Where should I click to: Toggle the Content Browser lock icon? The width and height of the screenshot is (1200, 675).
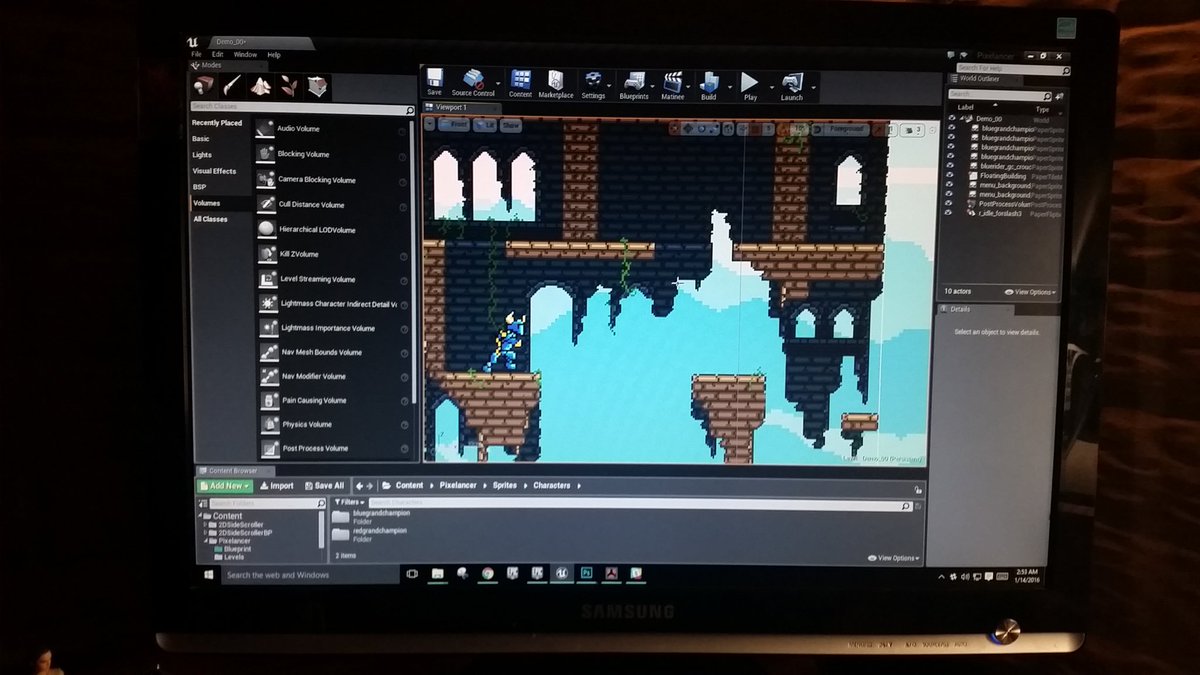918,490
